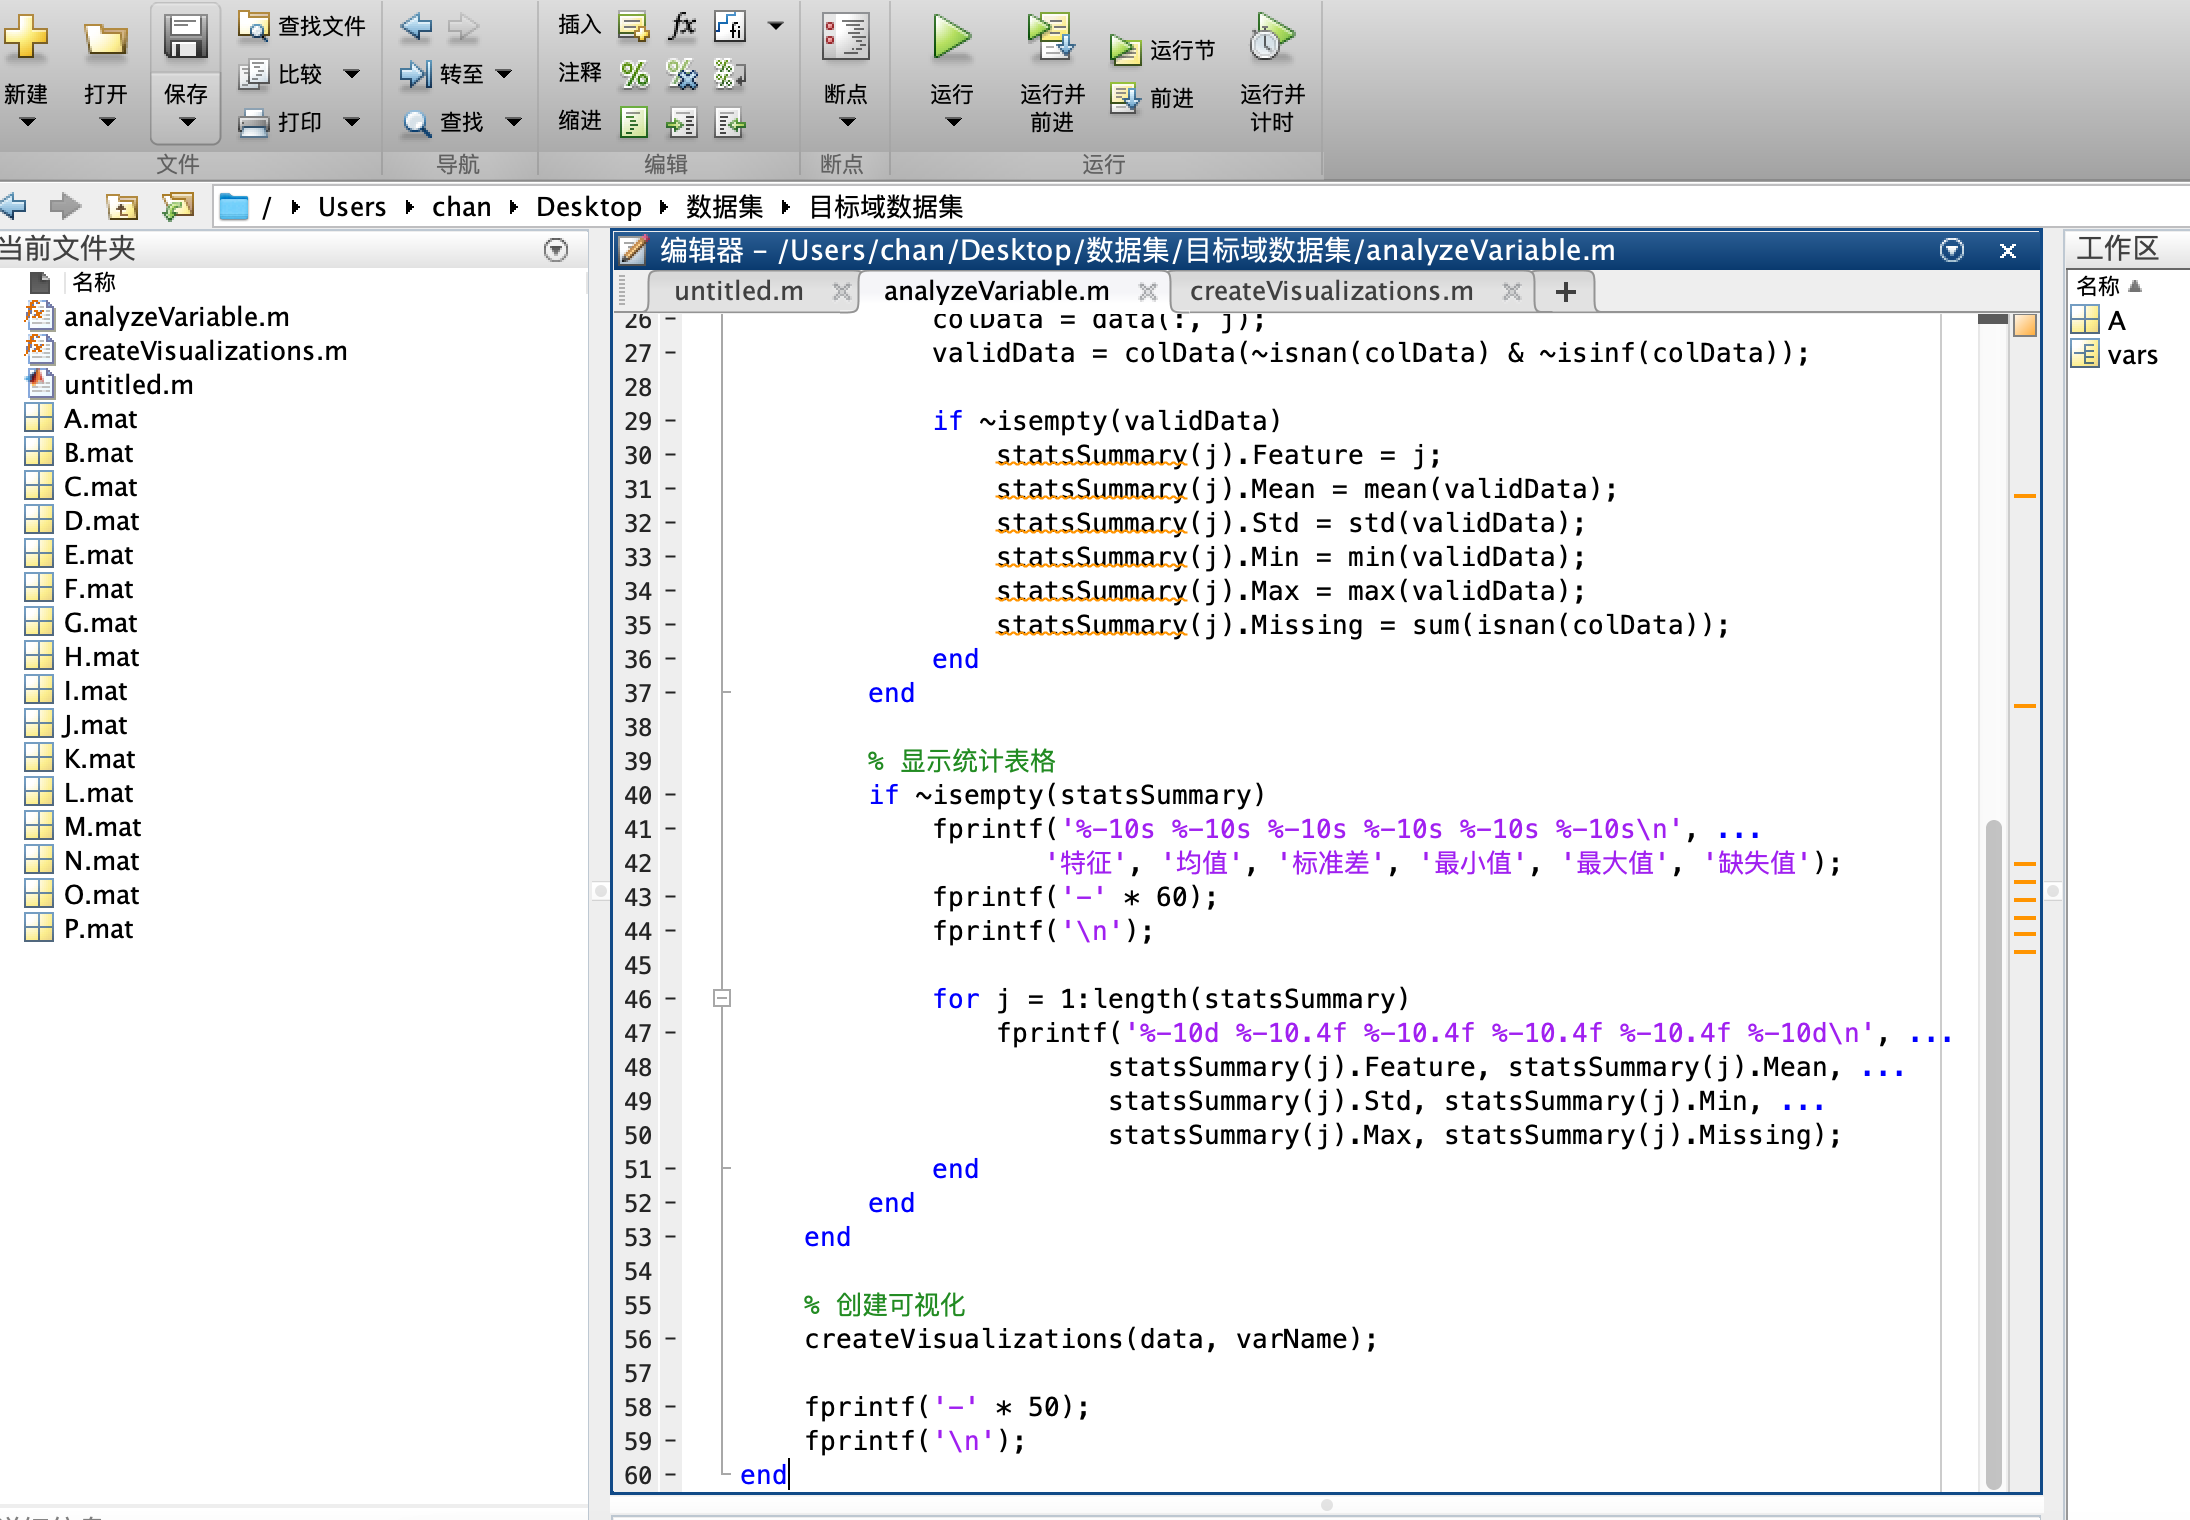Open the Find (查找) dropdown arrow

click(514, 122)
